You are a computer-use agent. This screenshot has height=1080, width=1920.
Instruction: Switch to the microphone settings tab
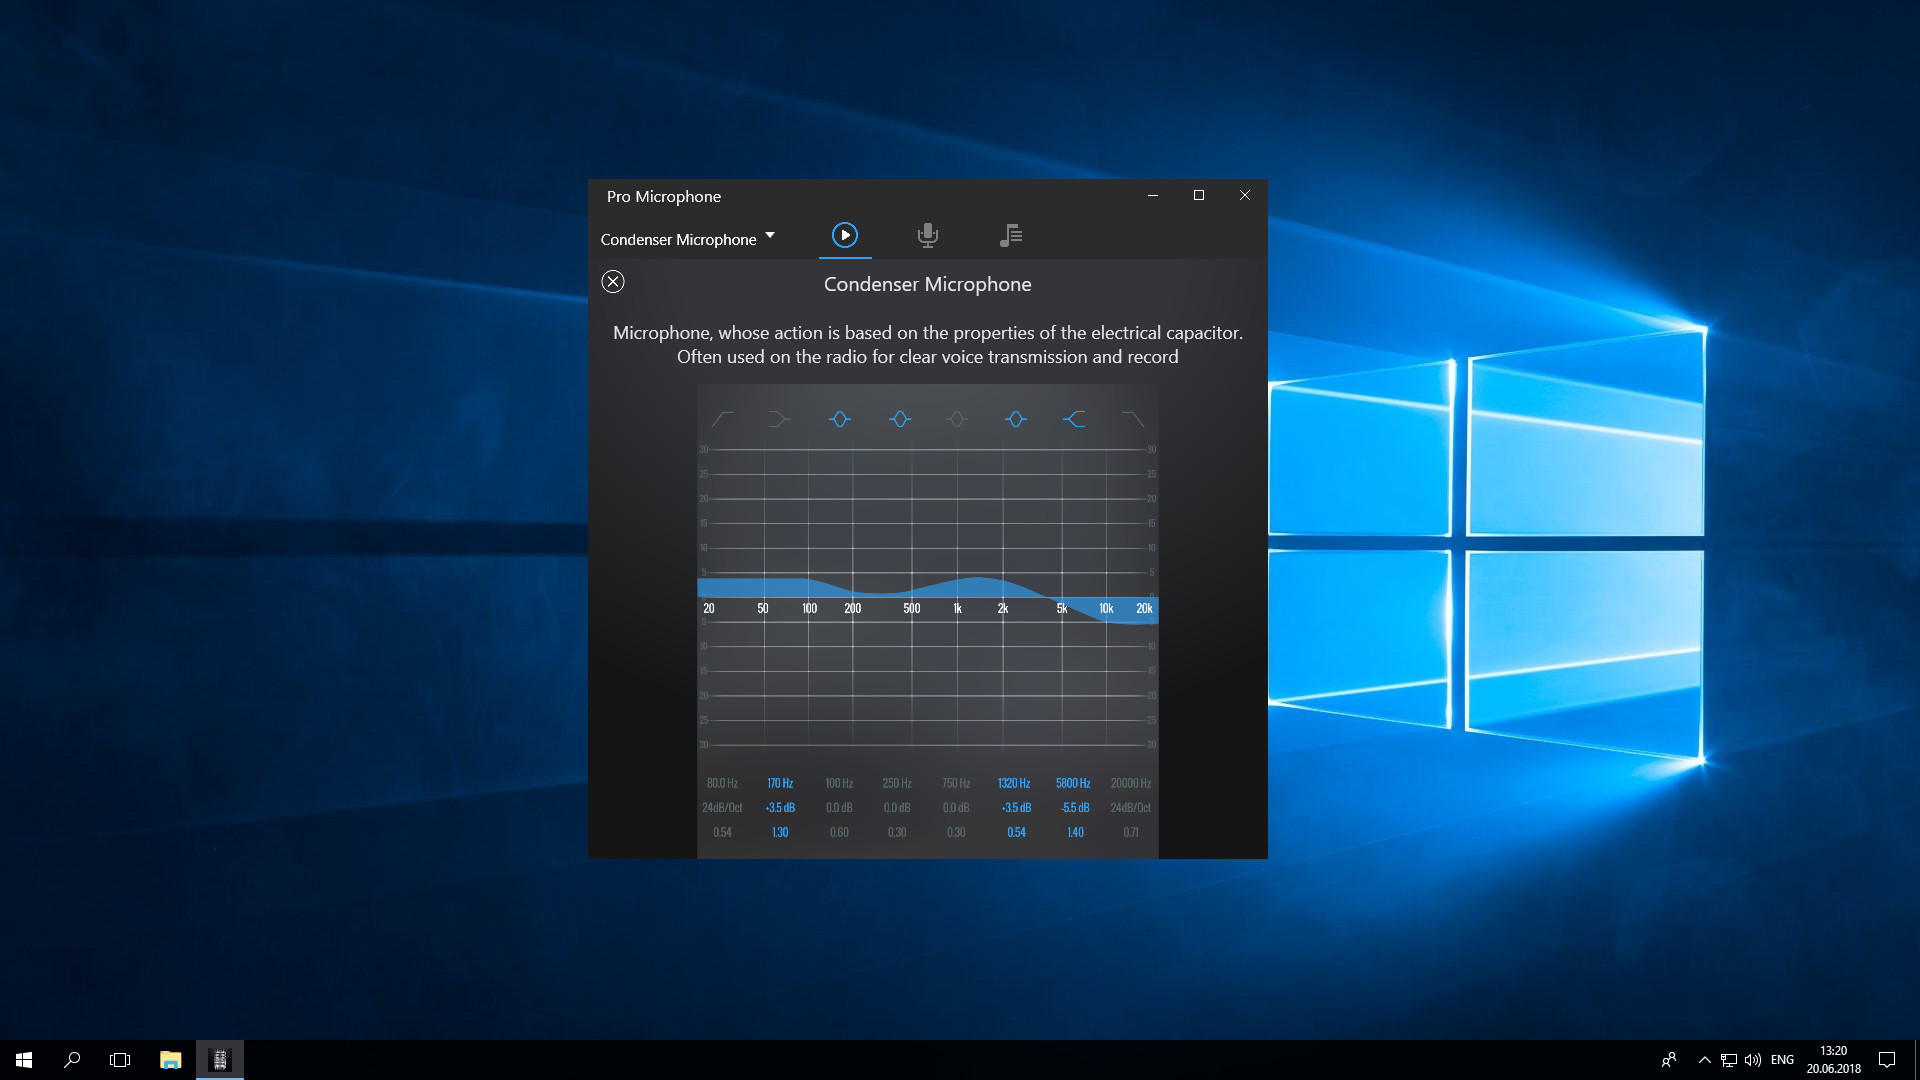pyautogui.click(x=928, y=235)
